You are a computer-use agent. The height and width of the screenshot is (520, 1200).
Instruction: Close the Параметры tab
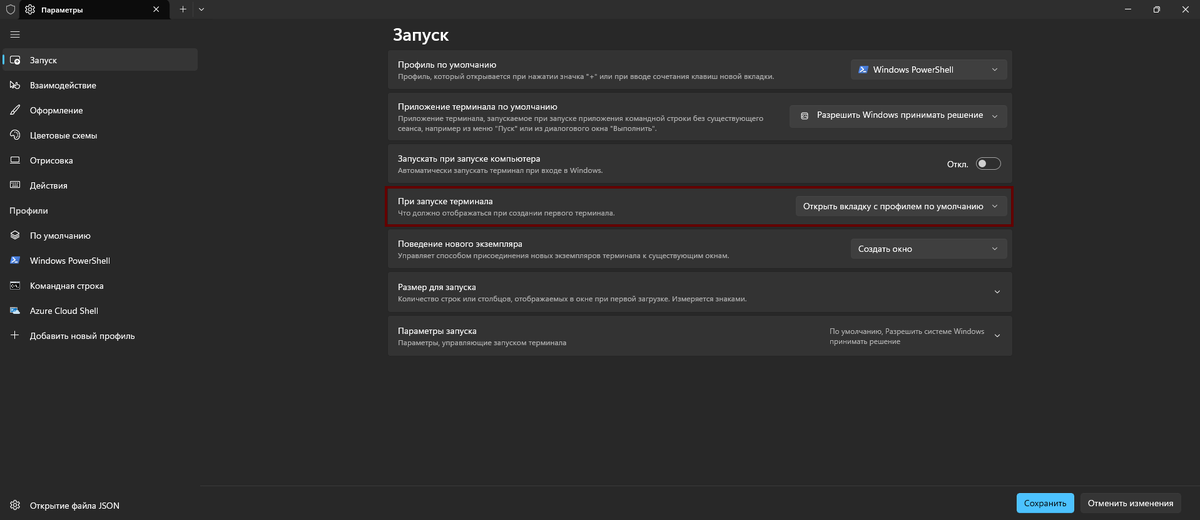pos(158,9)
